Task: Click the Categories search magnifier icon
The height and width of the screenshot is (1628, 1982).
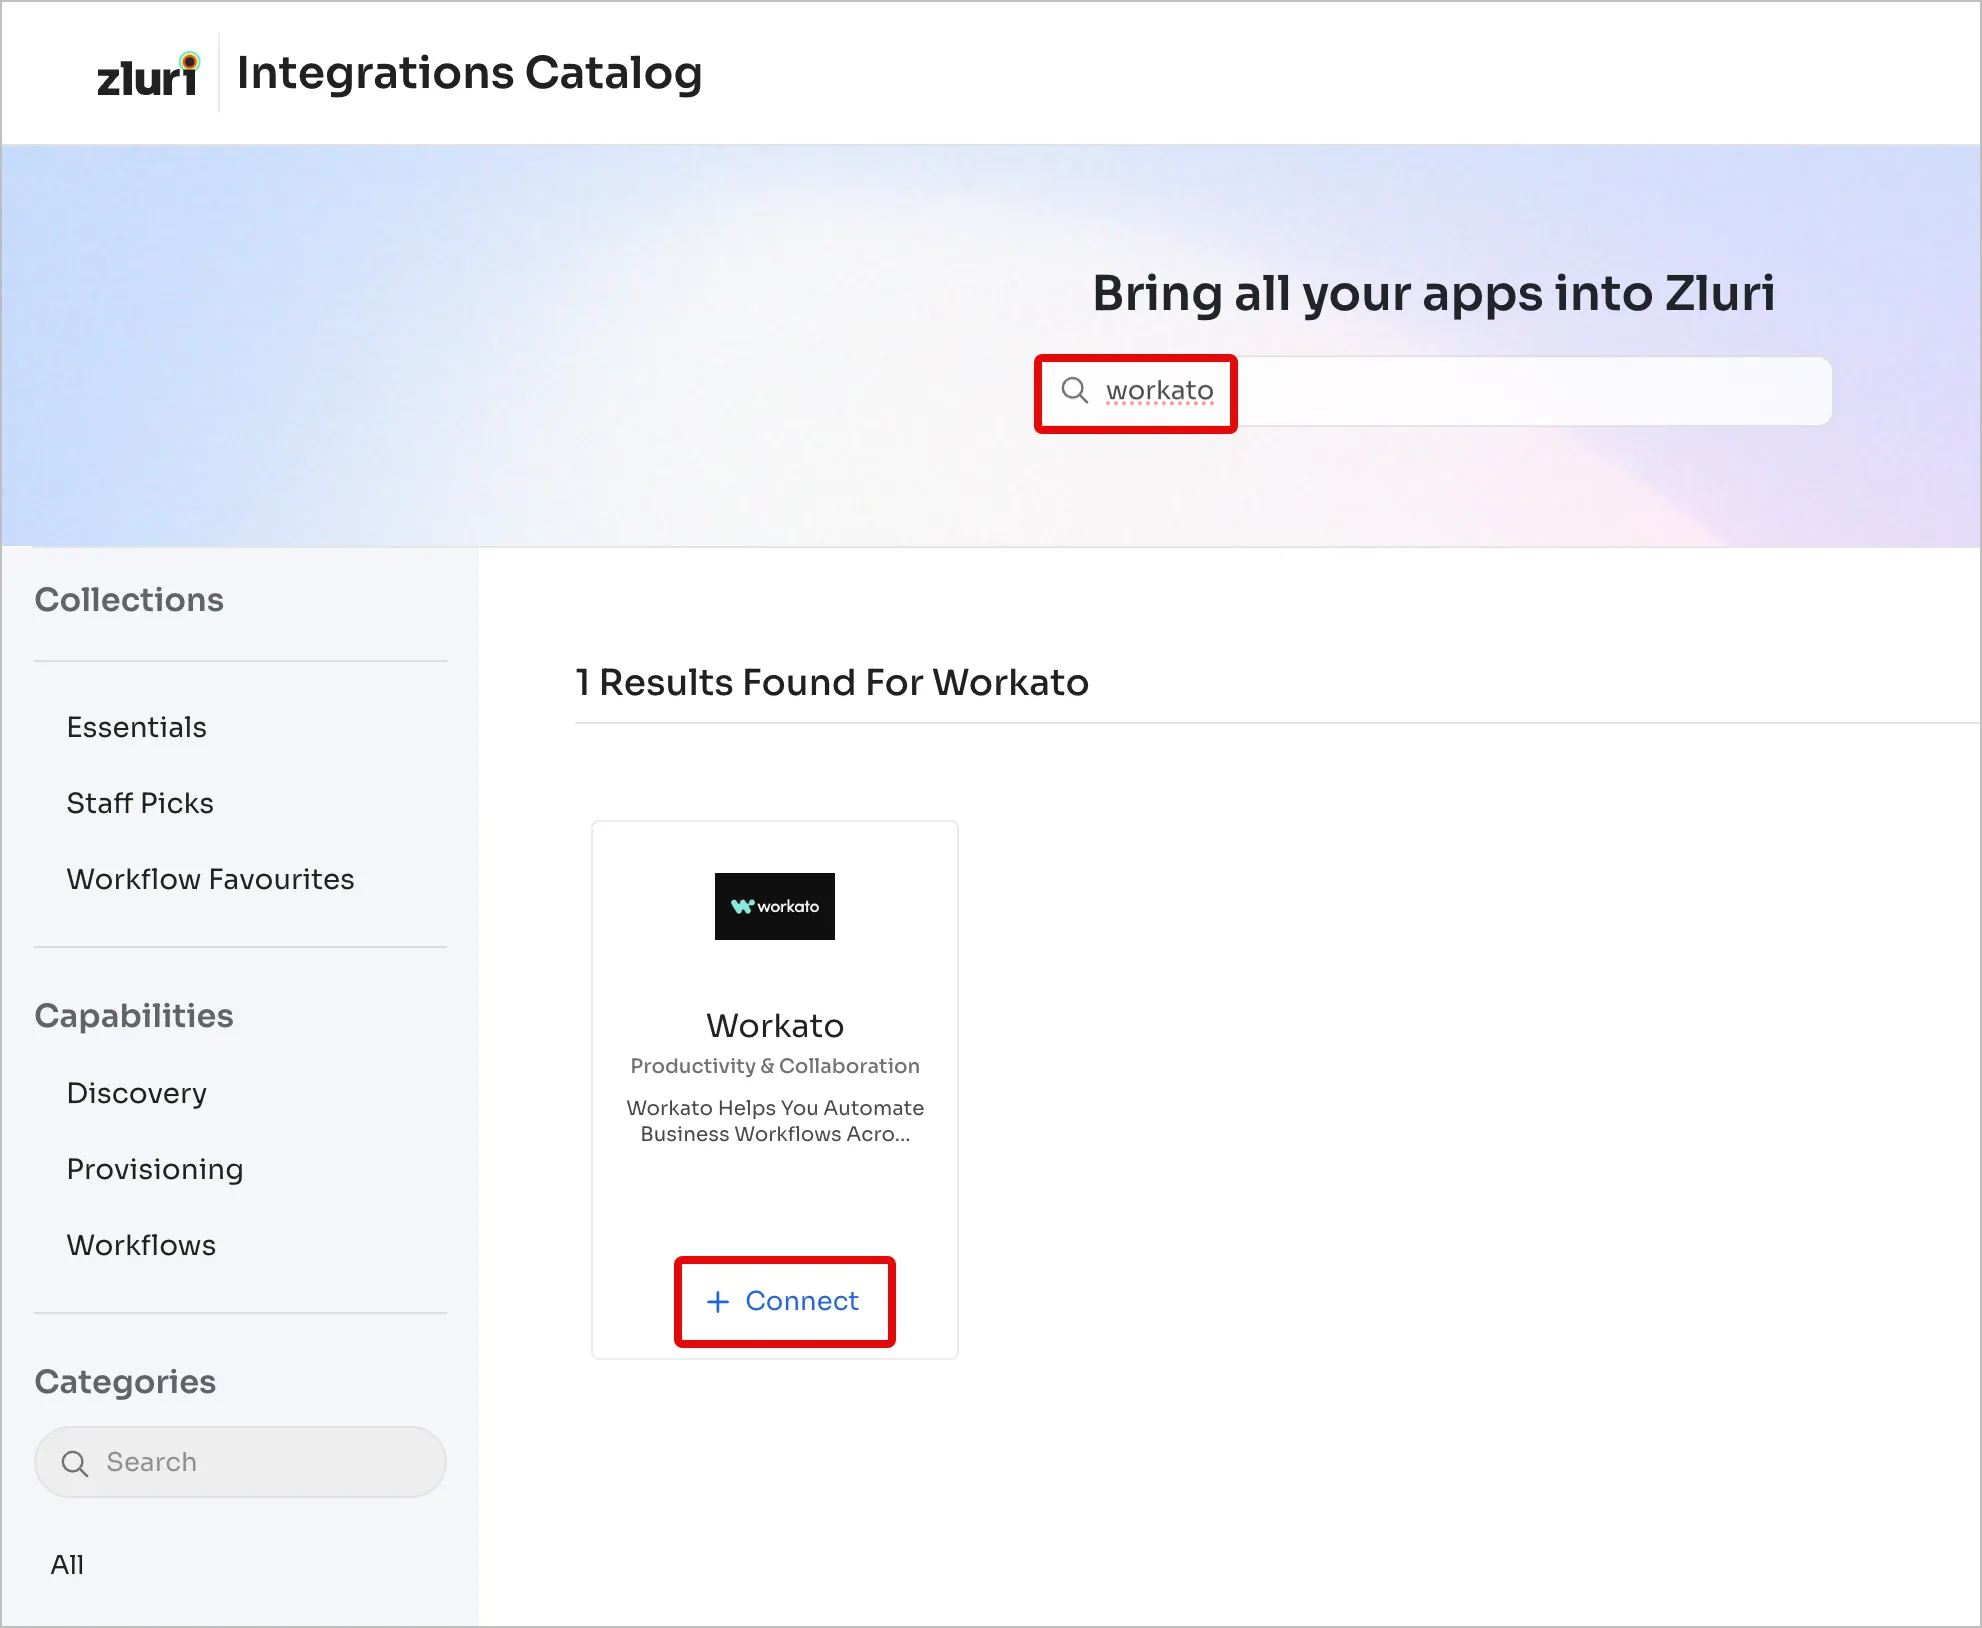Action: coord(75,1463)
